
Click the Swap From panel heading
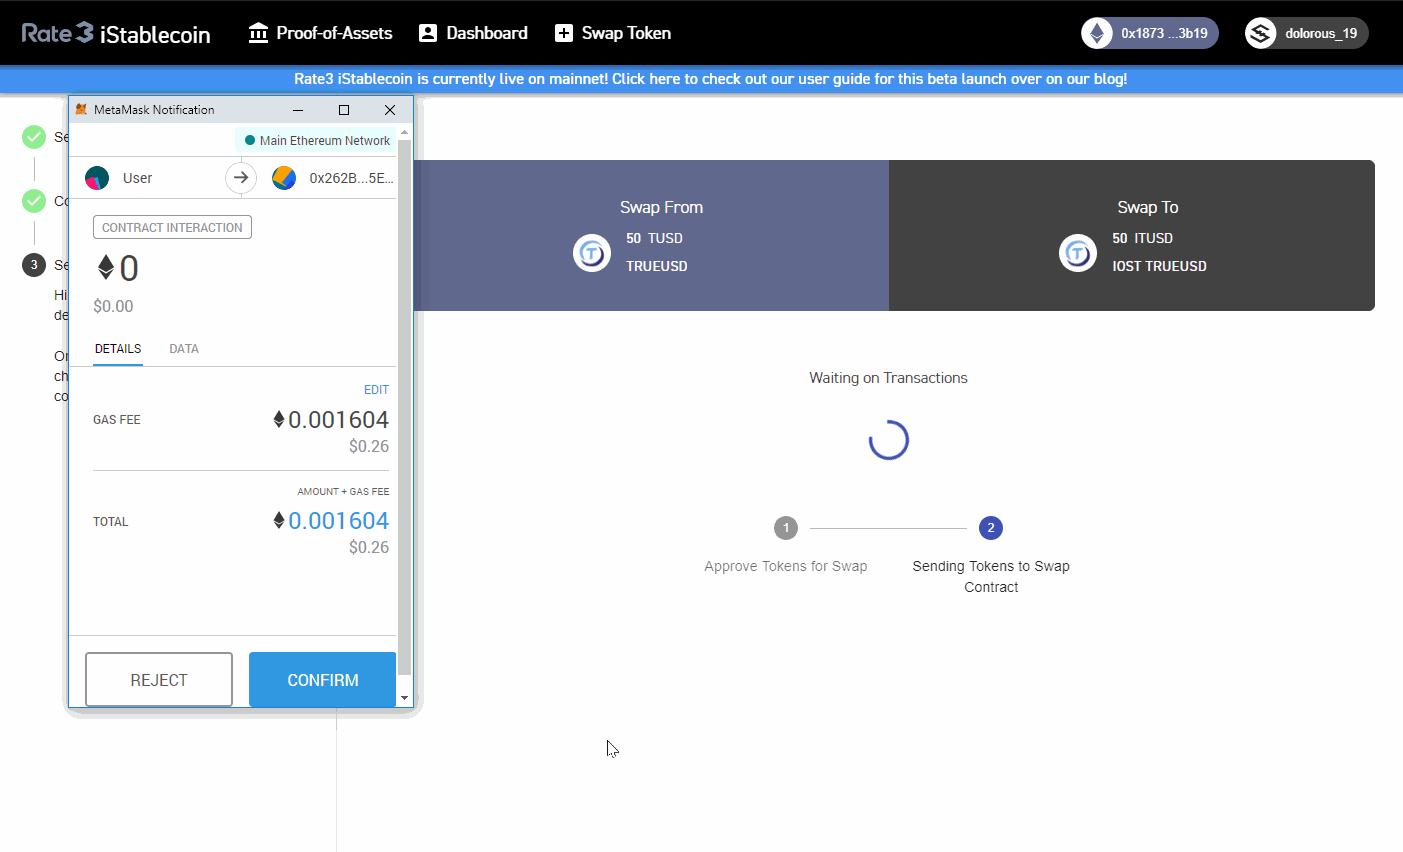tap(661, 207)
